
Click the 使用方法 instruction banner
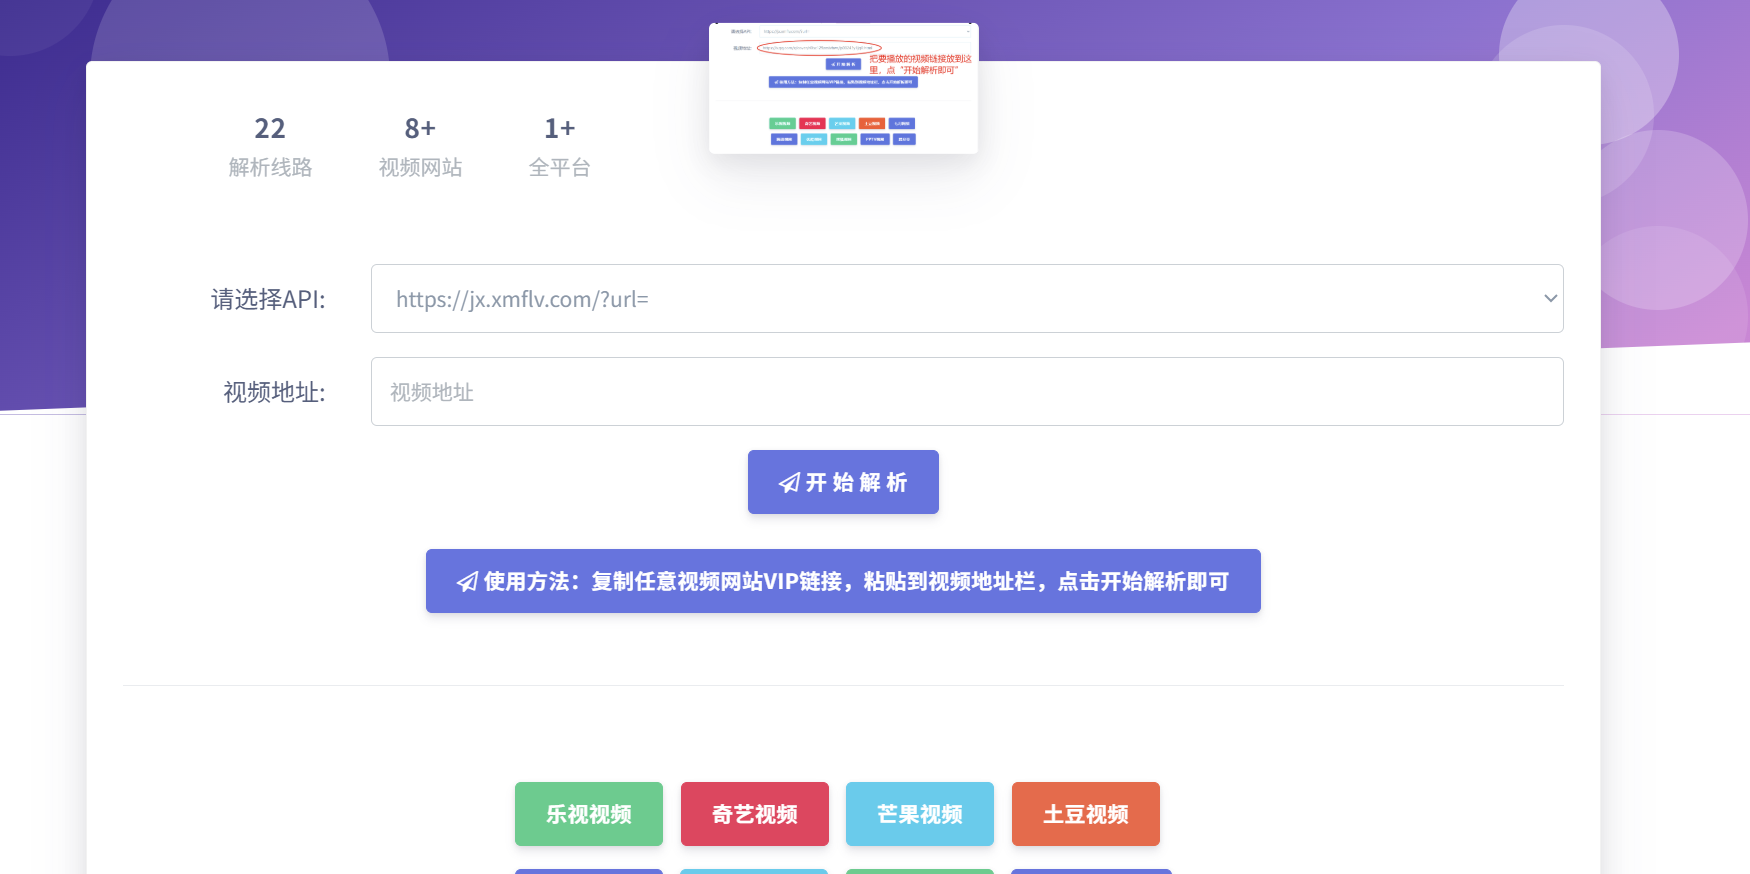coord(843,581)
